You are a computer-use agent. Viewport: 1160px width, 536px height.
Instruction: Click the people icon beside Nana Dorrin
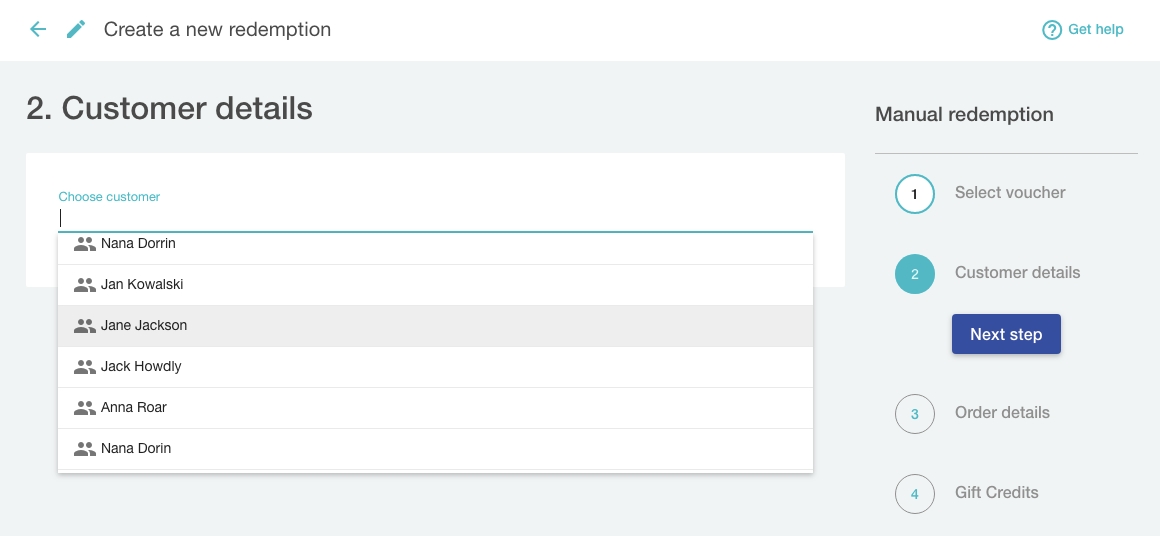pyautogui.click(x=85, y=244)
